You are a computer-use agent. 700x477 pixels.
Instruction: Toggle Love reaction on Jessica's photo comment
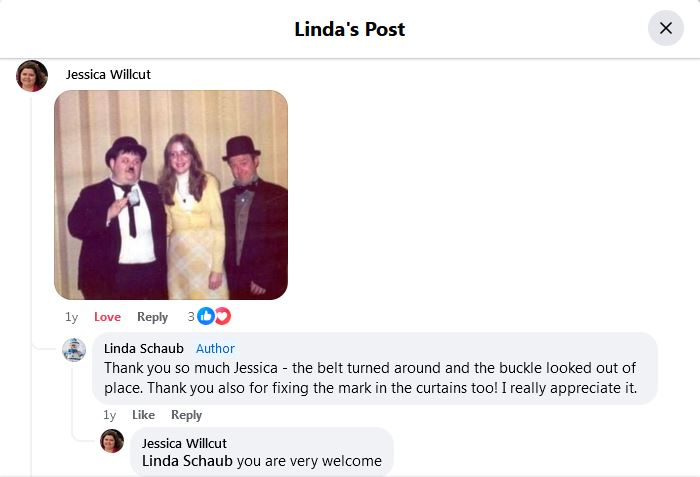pos(107,317)
